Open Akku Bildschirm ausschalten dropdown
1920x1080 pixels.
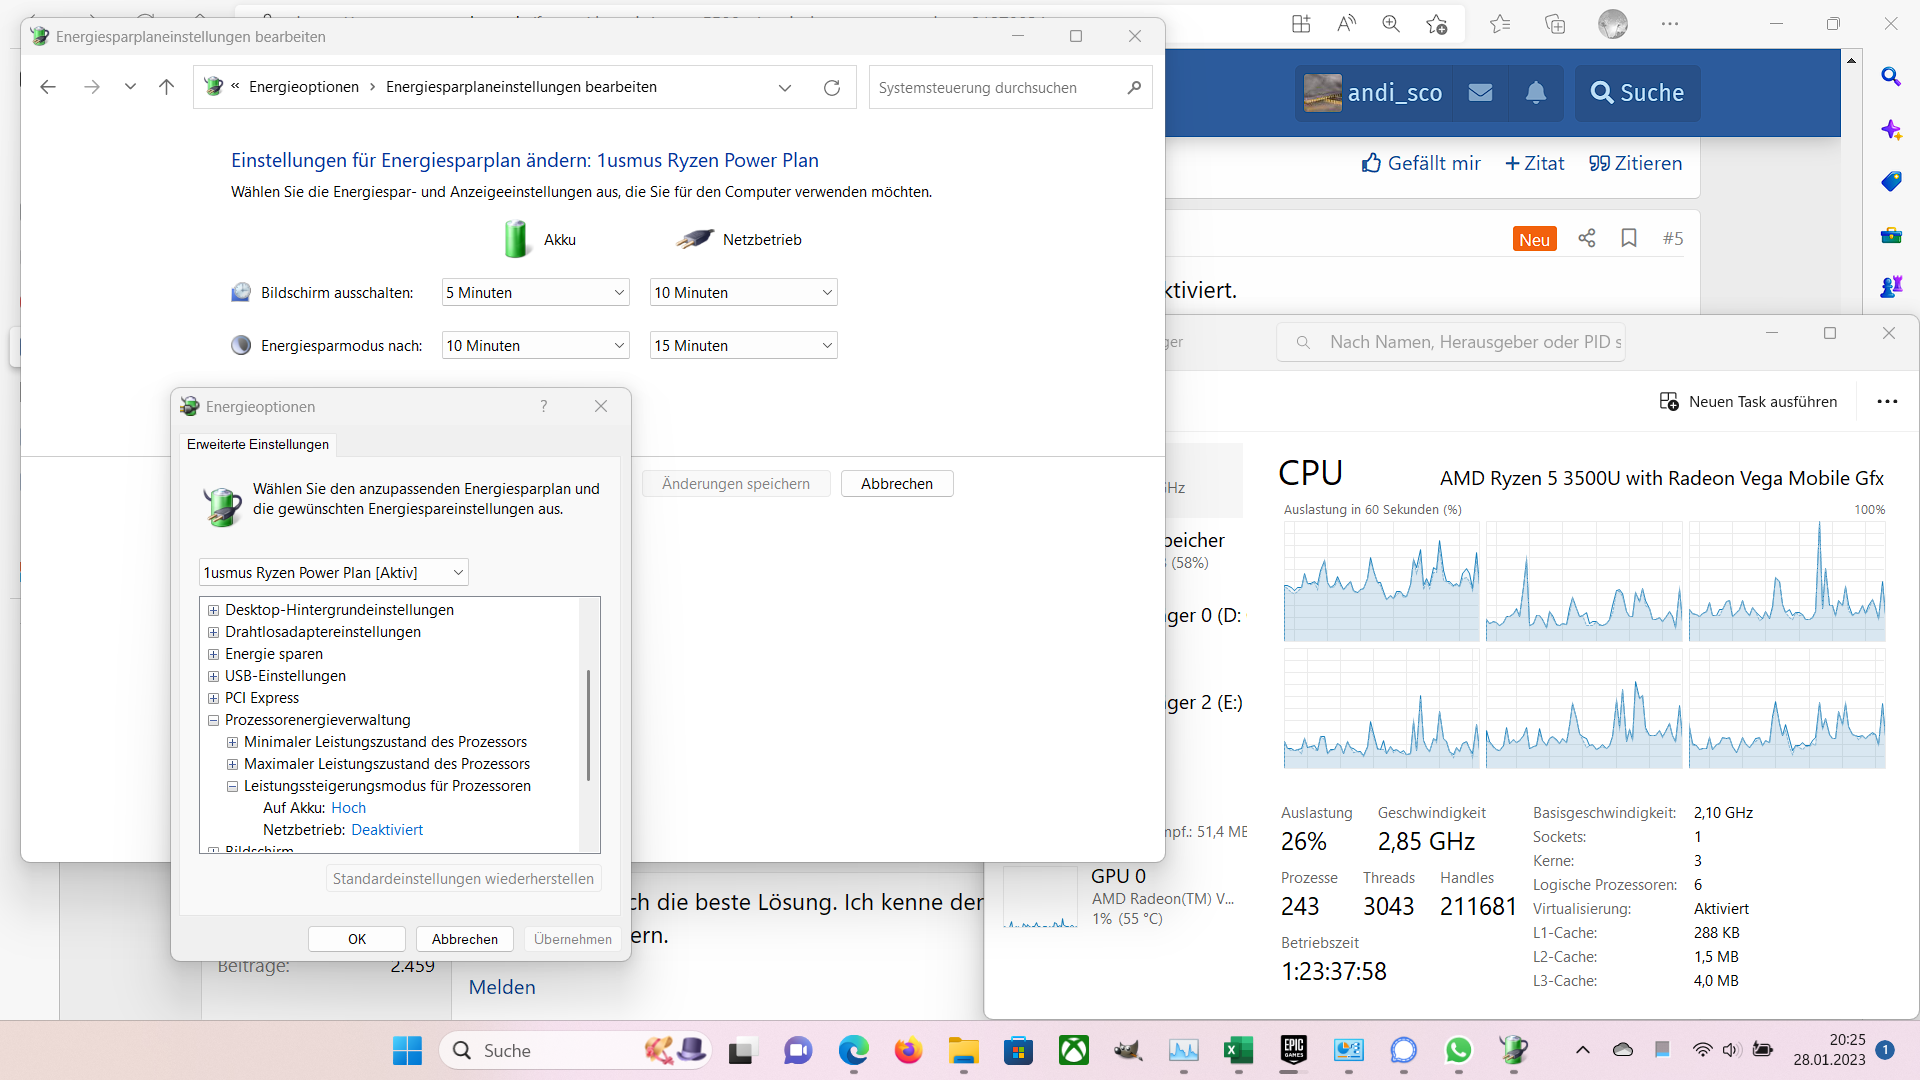535,293
